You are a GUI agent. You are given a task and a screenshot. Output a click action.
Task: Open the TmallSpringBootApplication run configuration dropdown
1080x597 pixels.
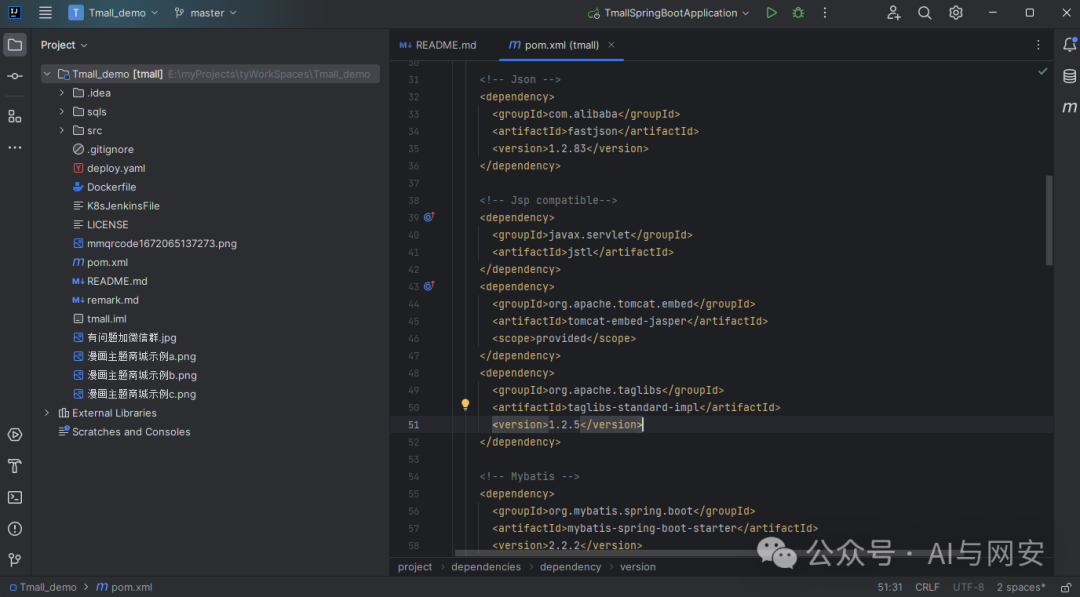click(668, 12)
